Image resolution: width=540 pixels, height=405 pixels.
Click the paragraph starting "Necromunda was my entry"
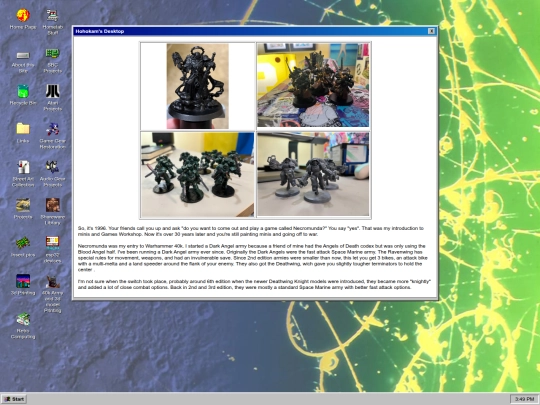[x=252, y=258]
